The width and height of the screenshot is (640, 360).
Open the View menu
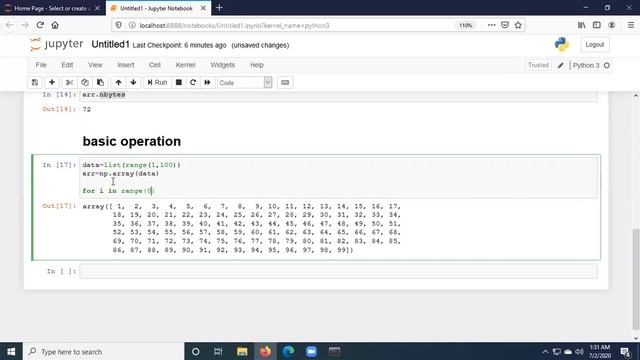pyautogui.click(x=95, y=65)
